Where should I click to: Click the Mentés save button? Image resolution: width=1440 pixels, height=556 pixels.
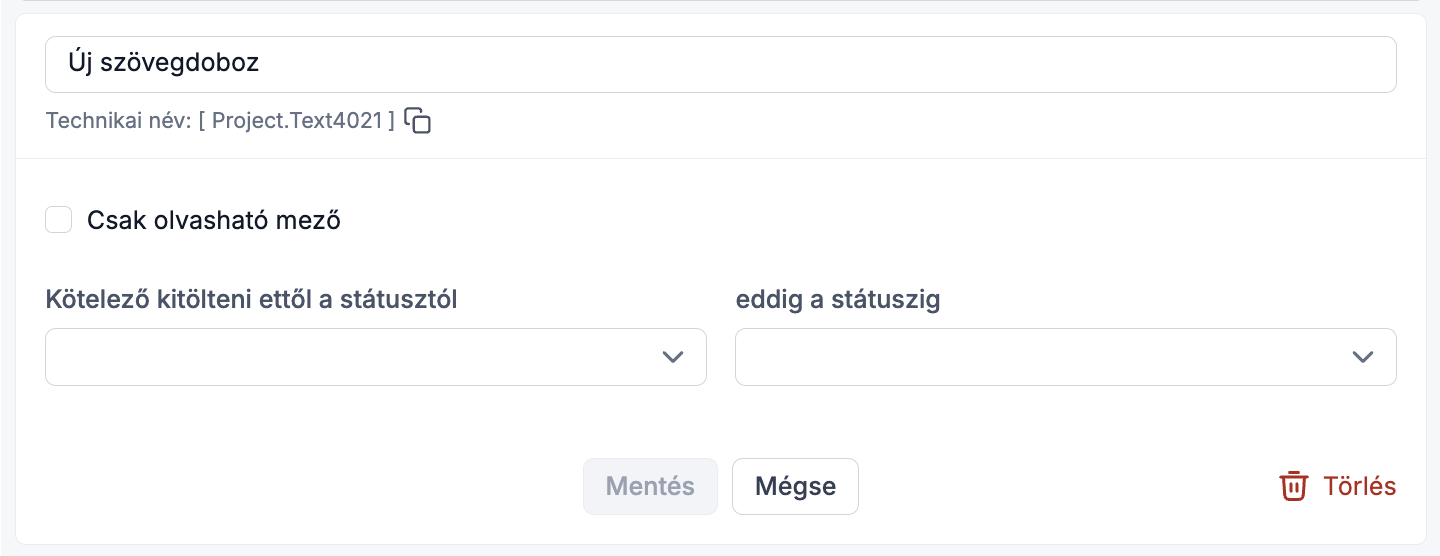pyautogui.click(x=650, y=487)
